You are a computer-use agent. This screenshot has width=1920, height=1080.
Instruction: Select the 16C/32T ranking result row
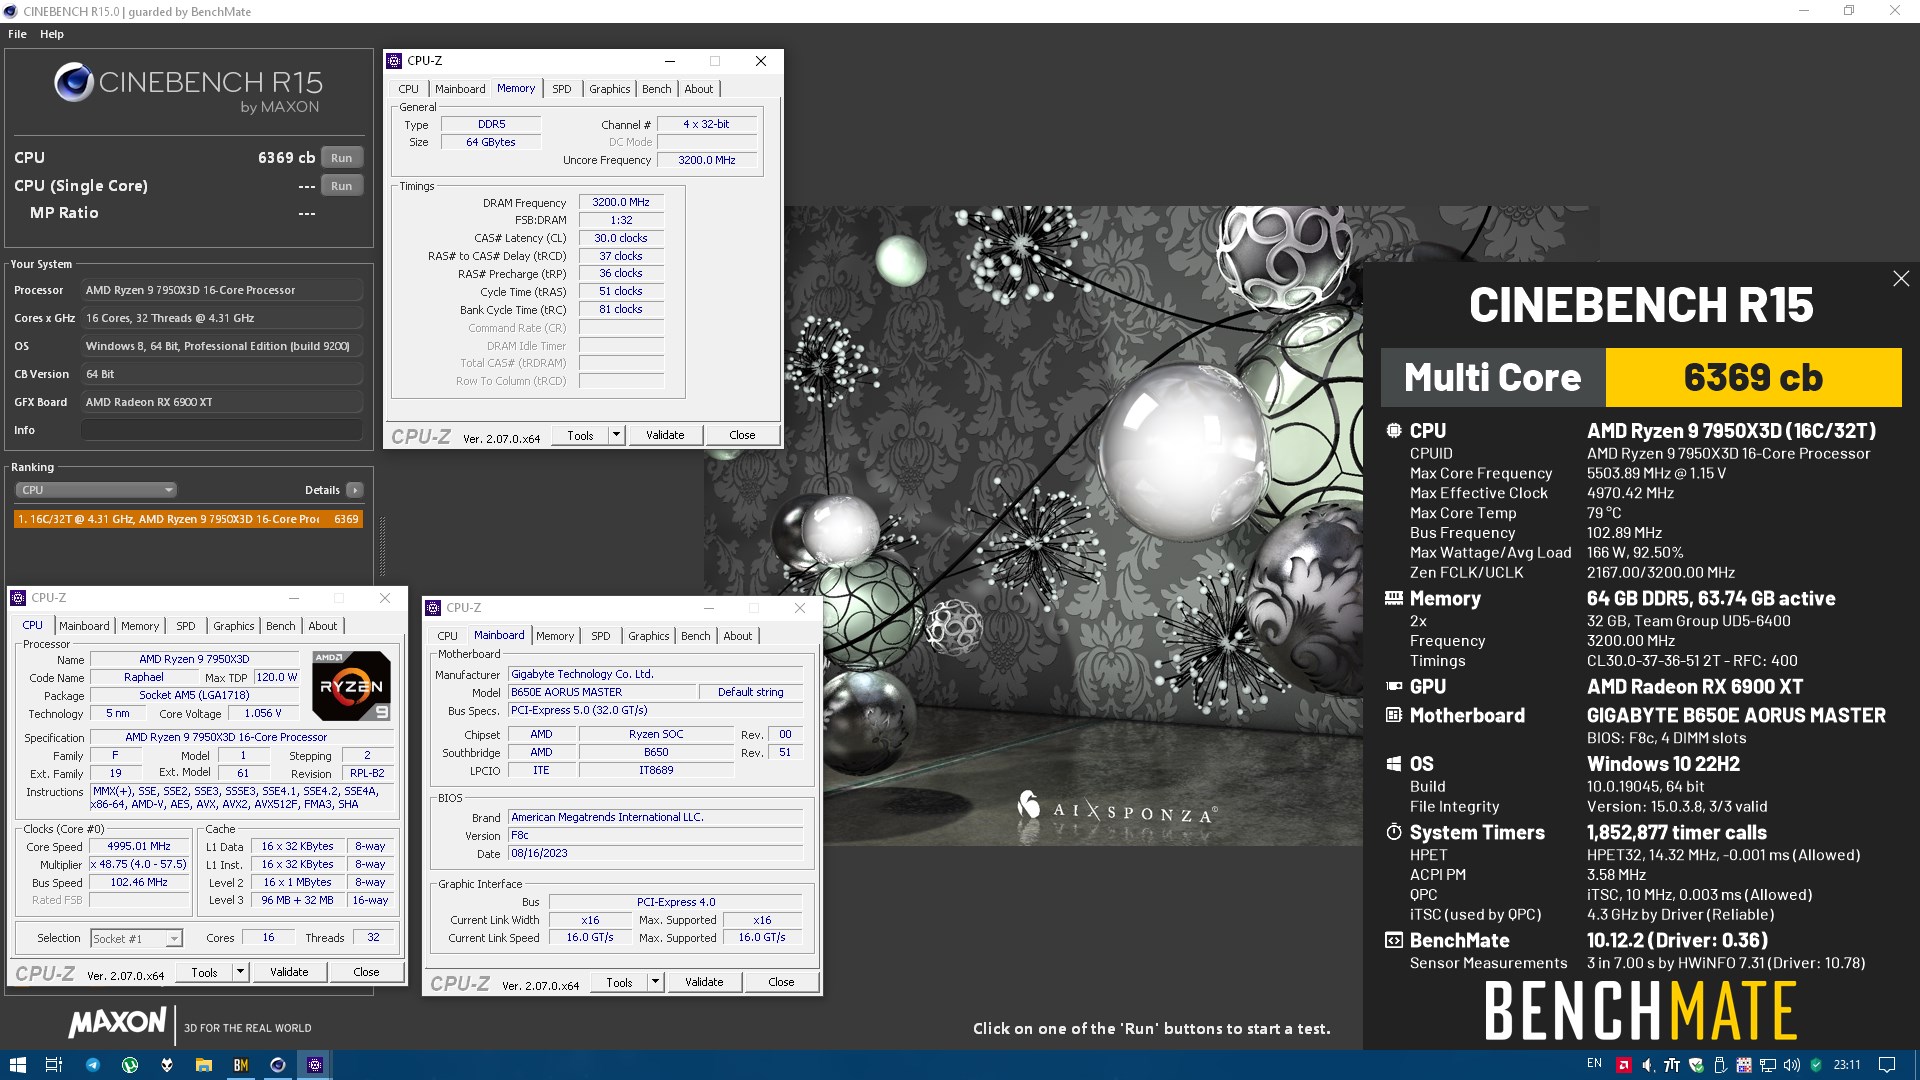188,519
